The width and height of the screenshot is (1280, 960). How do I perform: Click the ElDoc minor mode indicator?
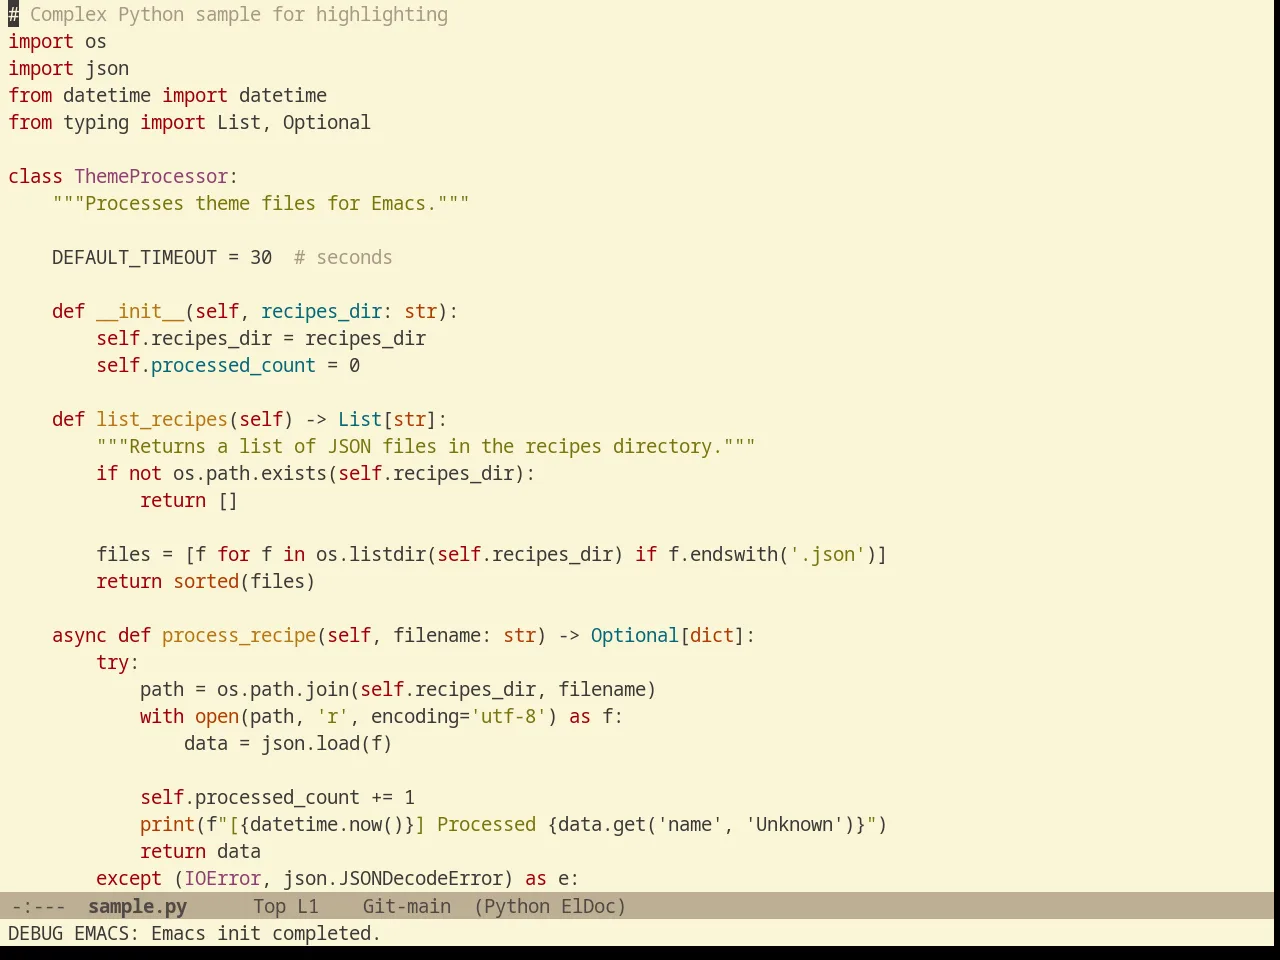click(x=594, y=906)
